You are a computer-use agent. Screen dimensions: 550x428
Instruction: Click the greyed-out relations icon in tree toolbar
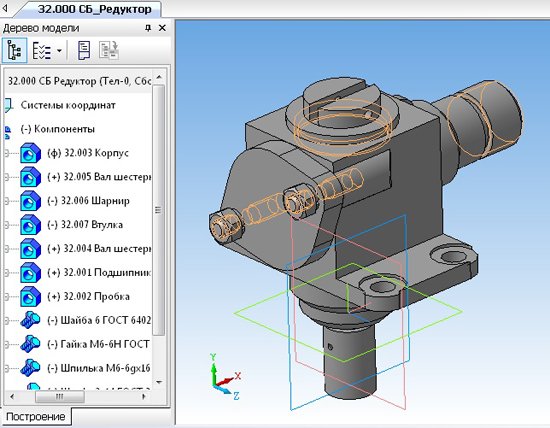click(109, 50)
